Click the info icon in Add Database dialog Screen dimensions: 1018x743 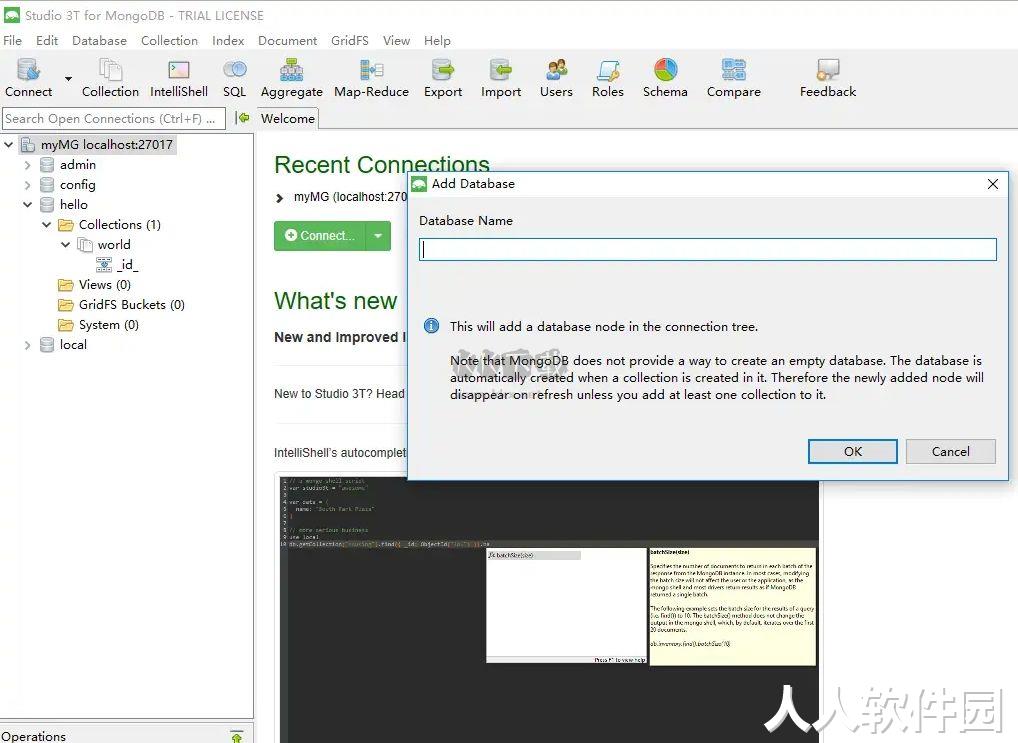point(431,326)
